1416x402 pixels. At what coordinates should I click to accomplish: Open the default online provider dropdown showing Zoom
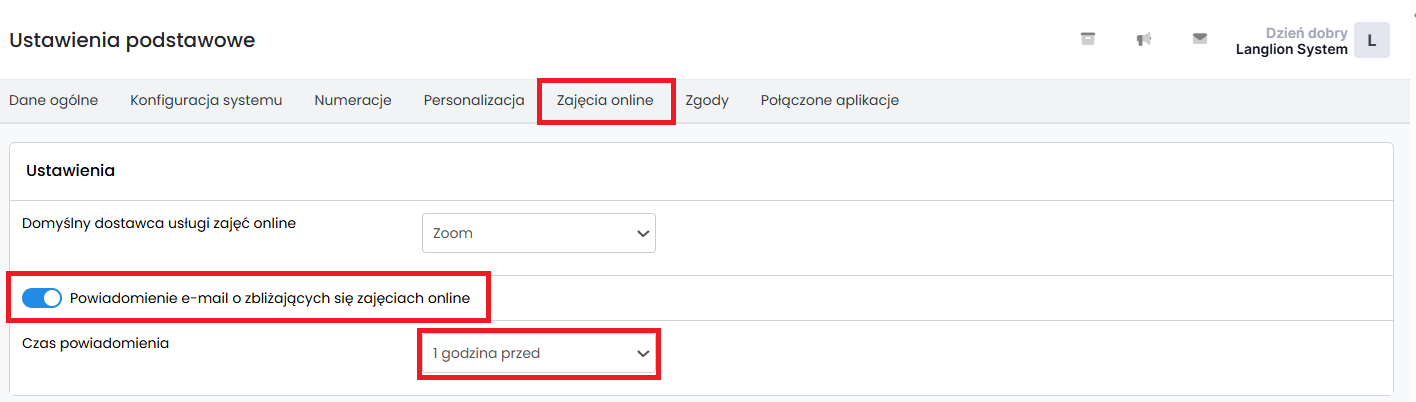point(538,233)
